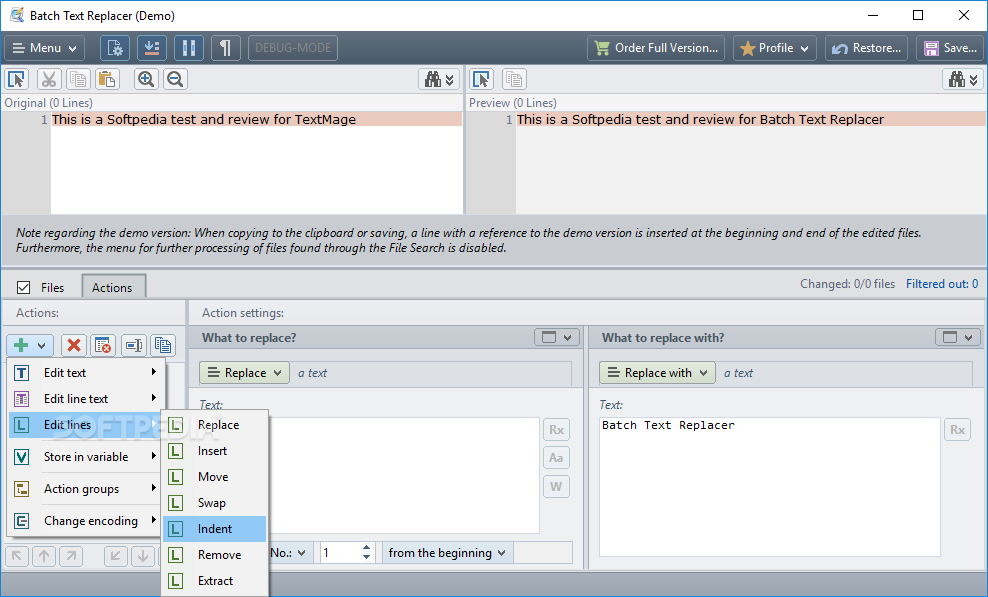
Task: Open the Replace type dropdown
Action: [244, 373]
